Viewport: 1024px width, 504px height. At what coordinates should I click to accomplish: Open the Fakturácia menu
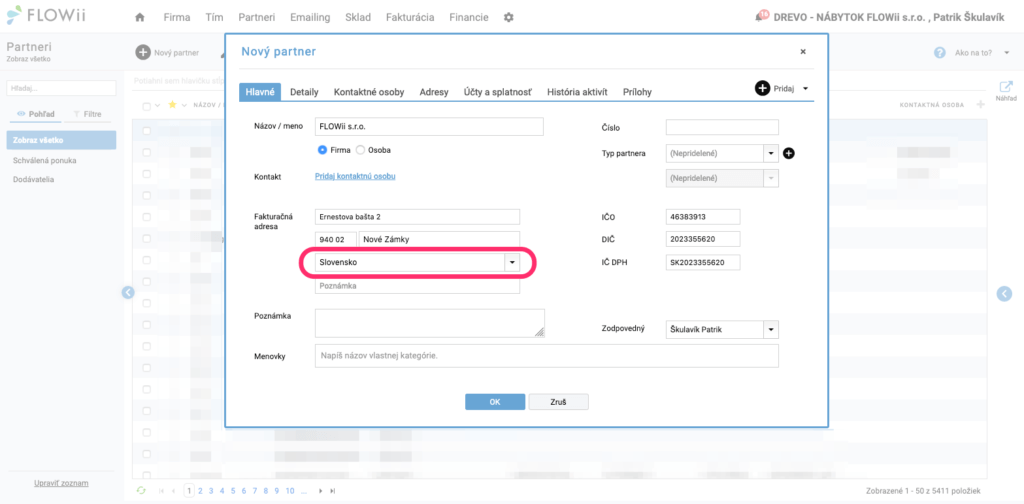pos(410,18)
